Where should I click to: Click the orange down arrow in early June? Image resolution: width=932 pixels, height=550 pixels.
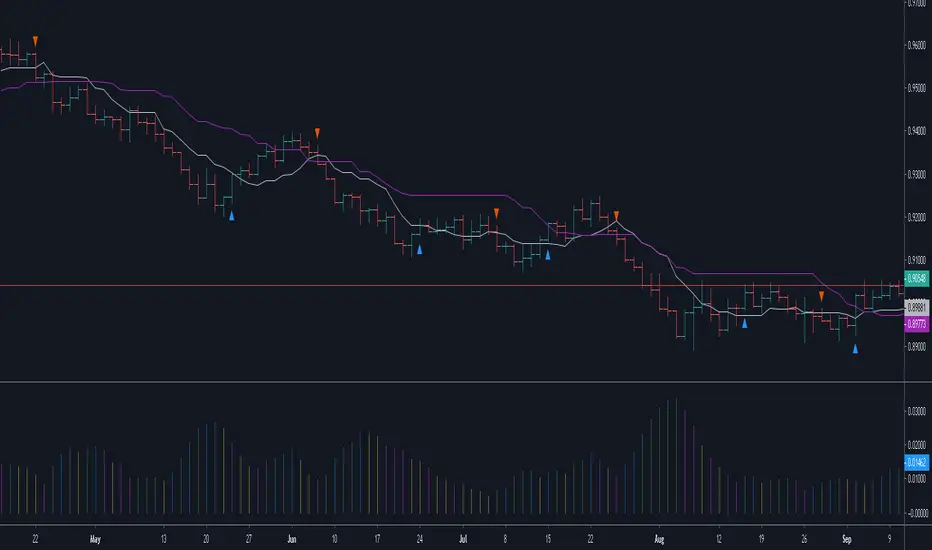318,132
